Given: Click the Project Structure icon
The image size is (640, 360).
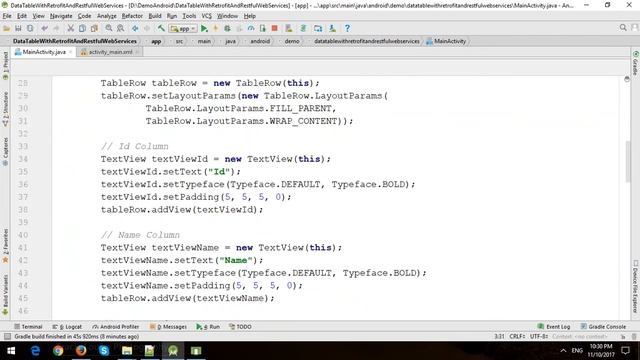Looking at the screenshot, I should (x=318, y=29).
